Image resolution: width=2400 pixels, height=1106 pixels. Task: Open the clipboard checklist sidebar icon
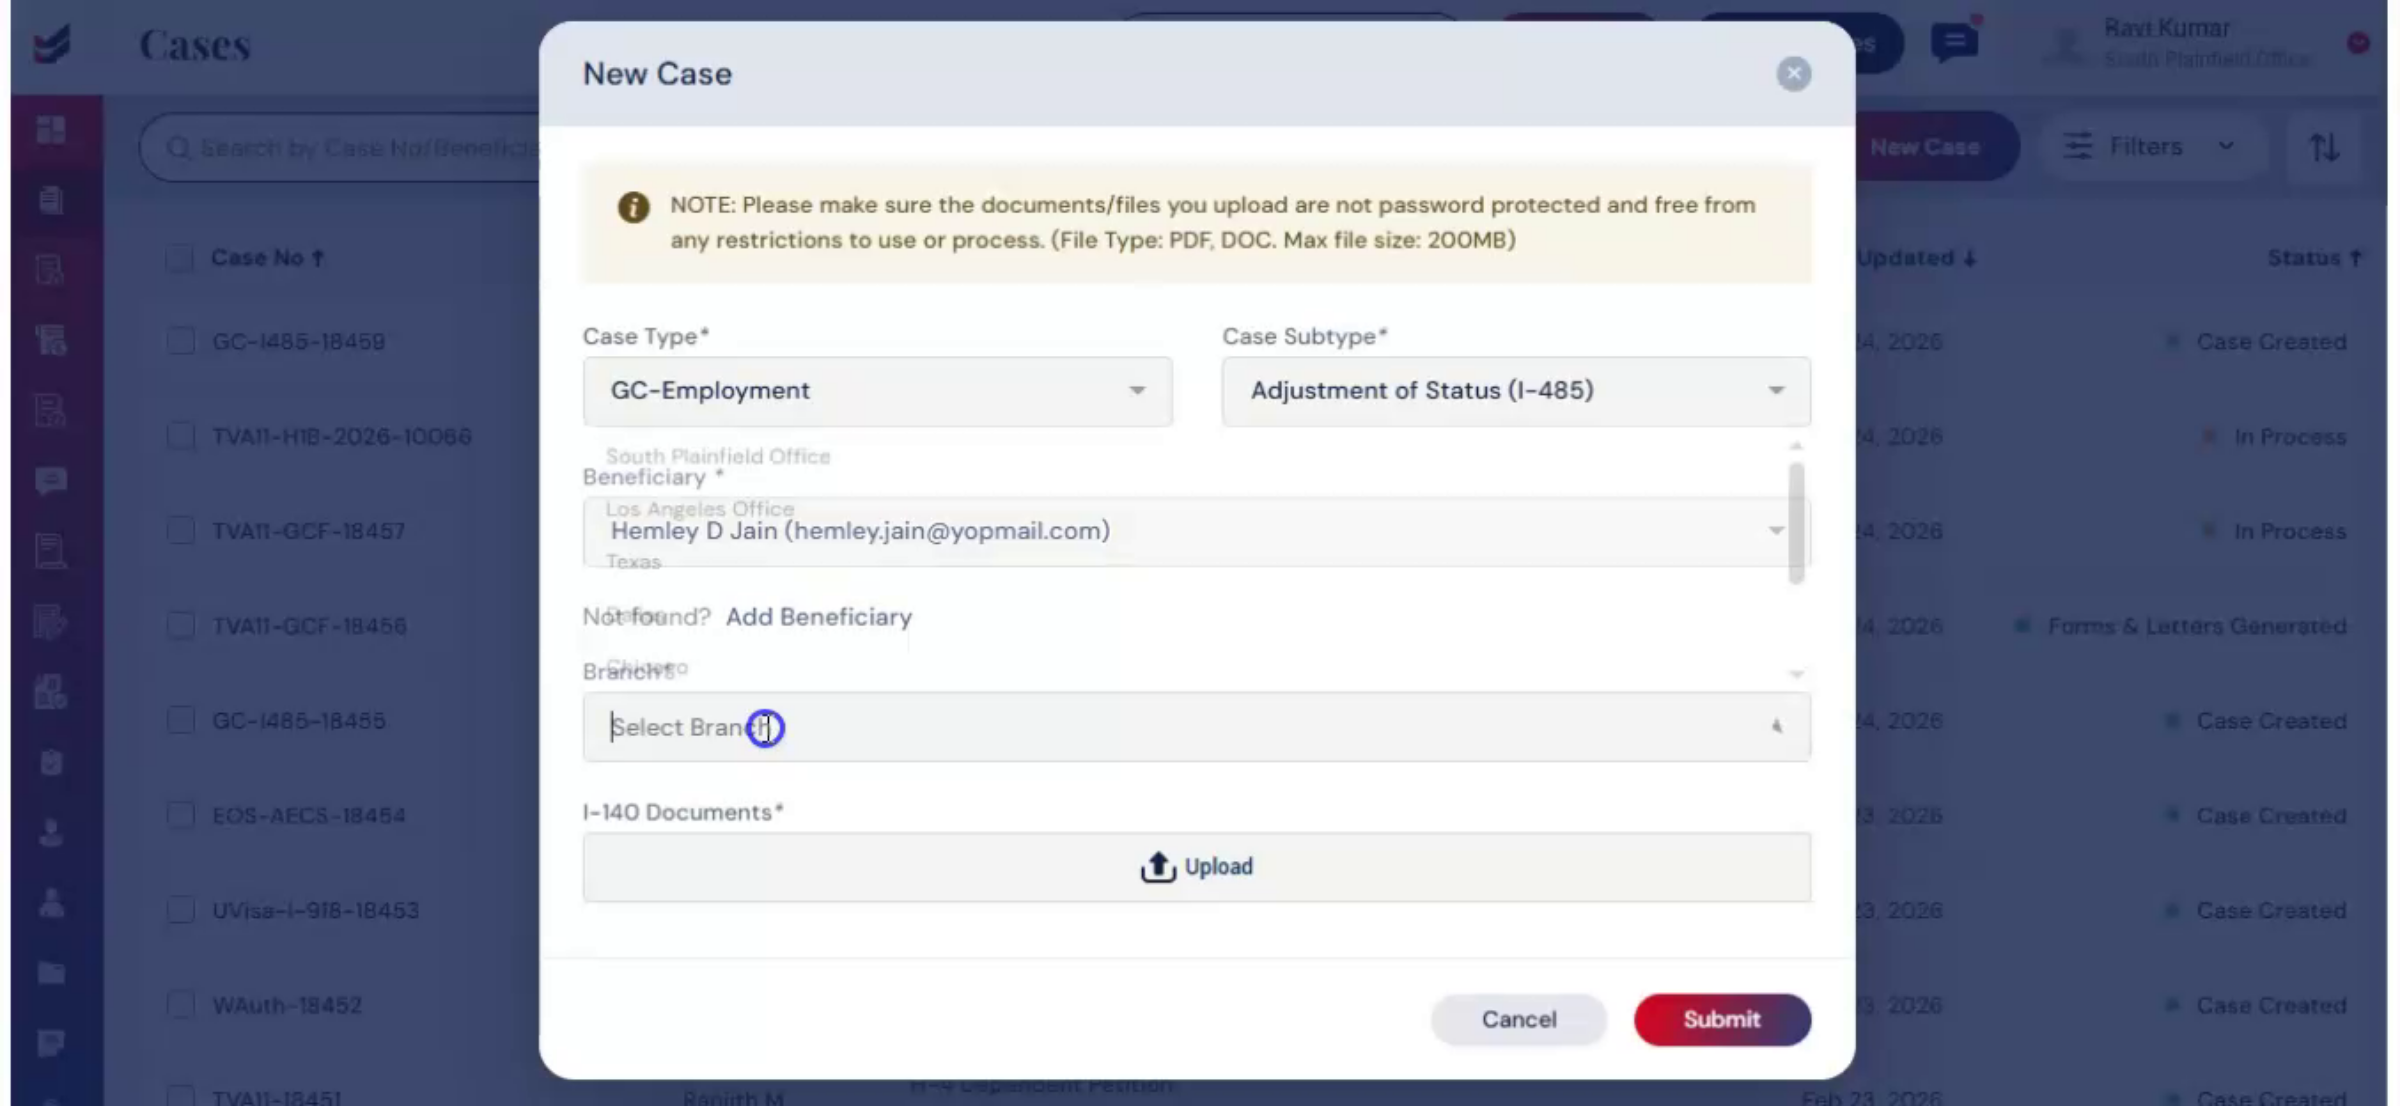point(51,762)
